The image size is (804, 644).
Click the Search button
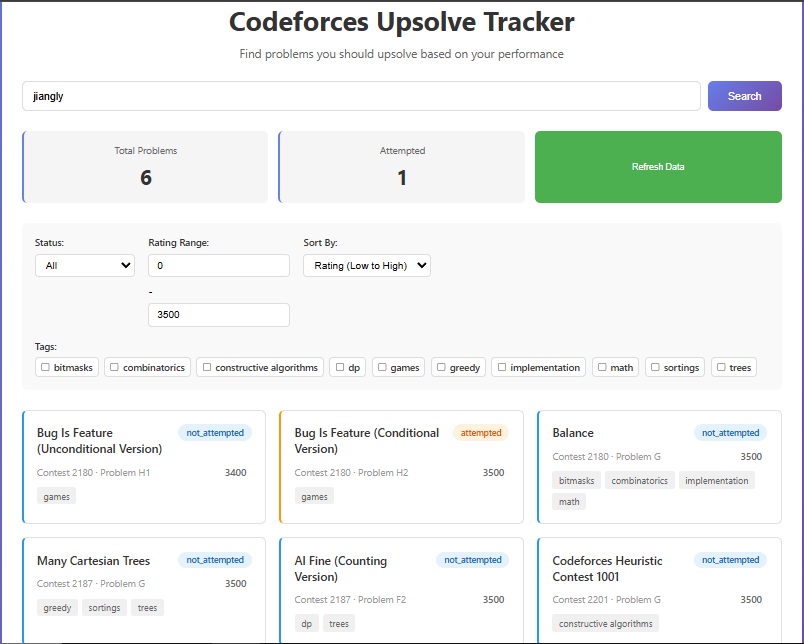coord(745,96)
